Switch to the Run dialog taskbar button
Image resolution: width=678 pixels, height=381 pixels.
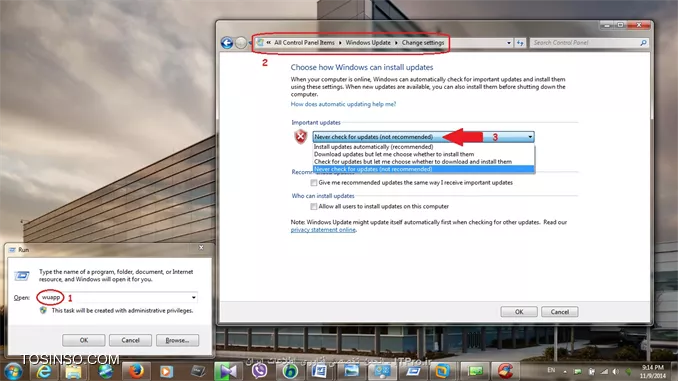click(x=413, y=371)
